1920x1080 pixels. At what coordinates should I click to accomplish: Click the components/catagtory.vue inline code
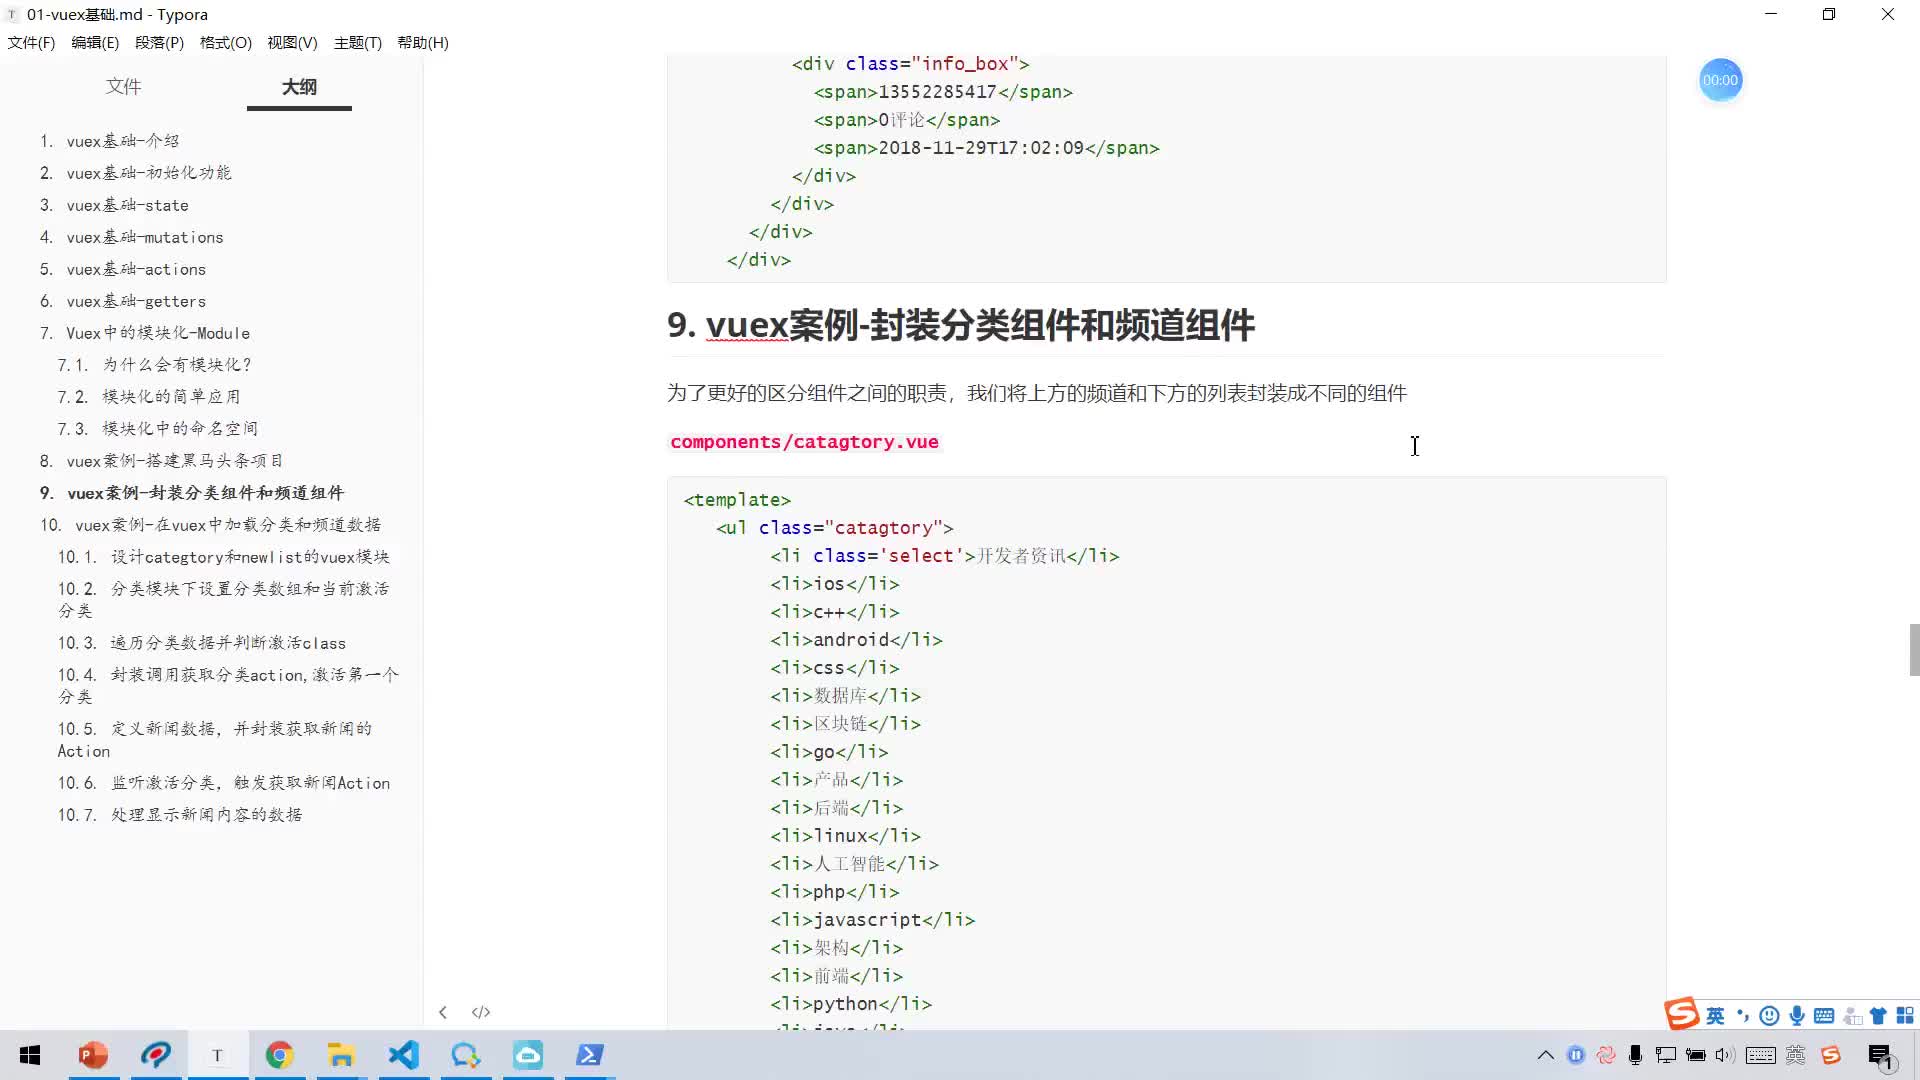(x=804, y=442)
